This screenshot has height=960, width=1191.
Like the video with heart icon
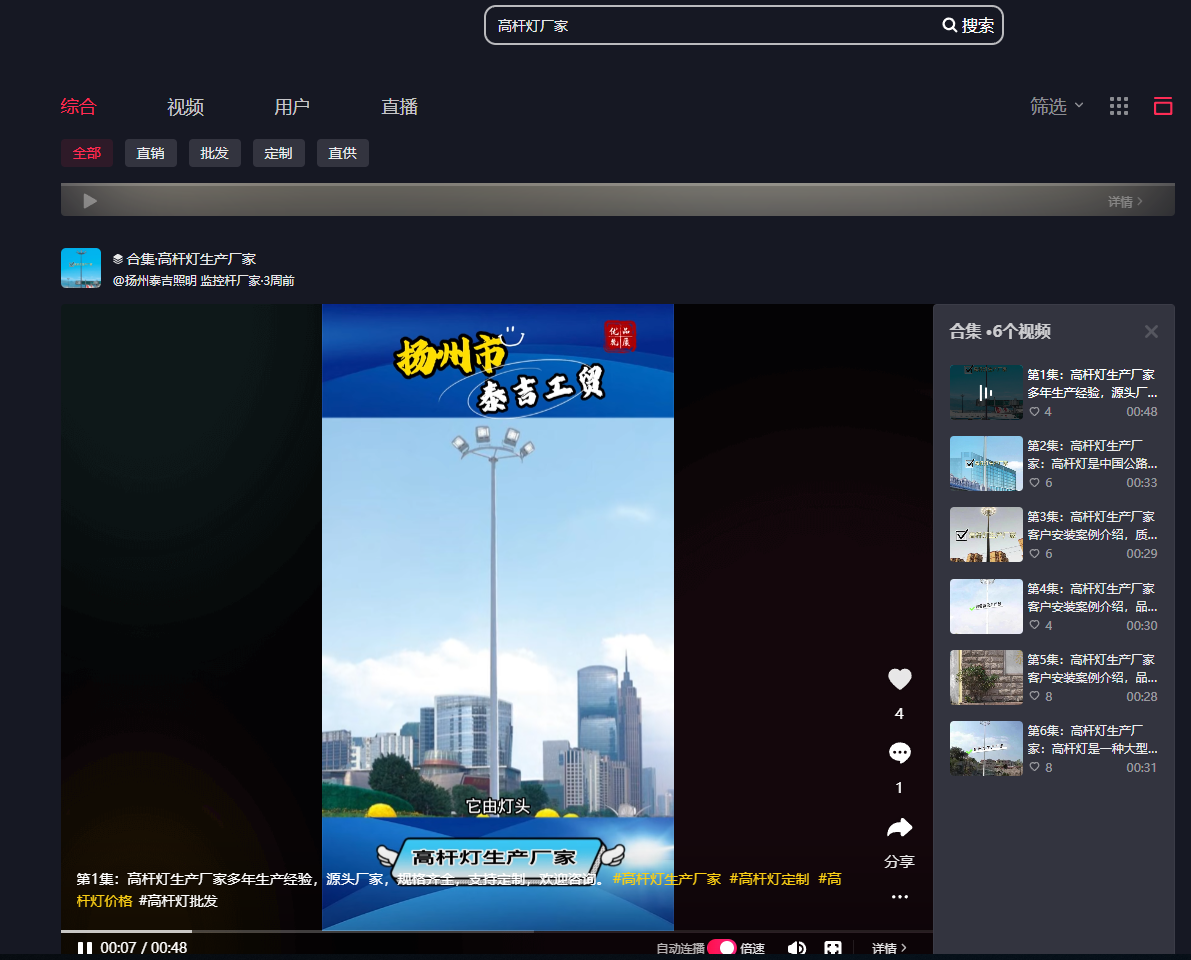(899, 680)
